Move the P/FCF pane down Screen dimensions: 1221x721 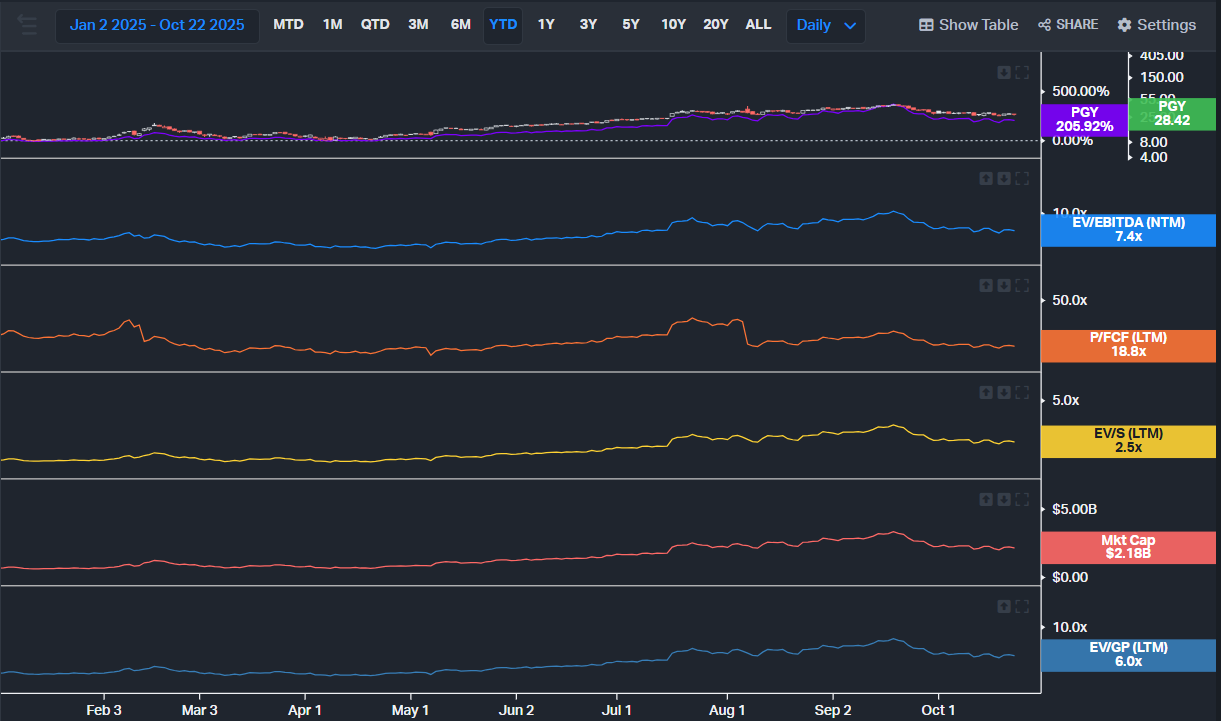coord(1004,286)
